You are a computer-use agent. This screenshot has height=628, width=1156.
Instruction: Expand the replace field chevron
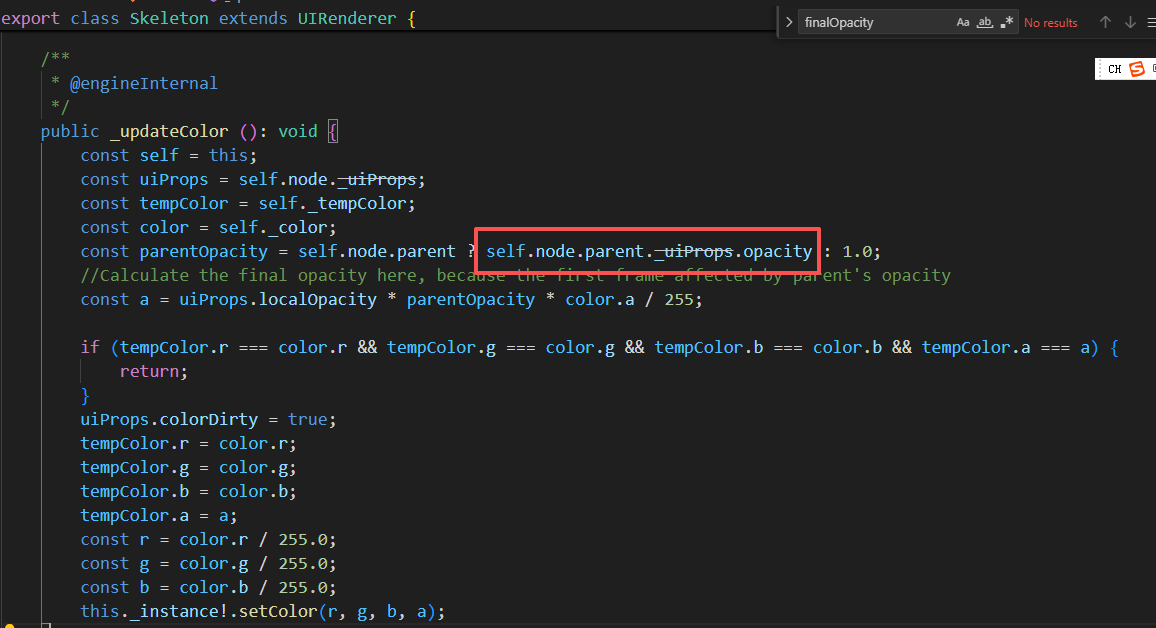pos(789,22)
